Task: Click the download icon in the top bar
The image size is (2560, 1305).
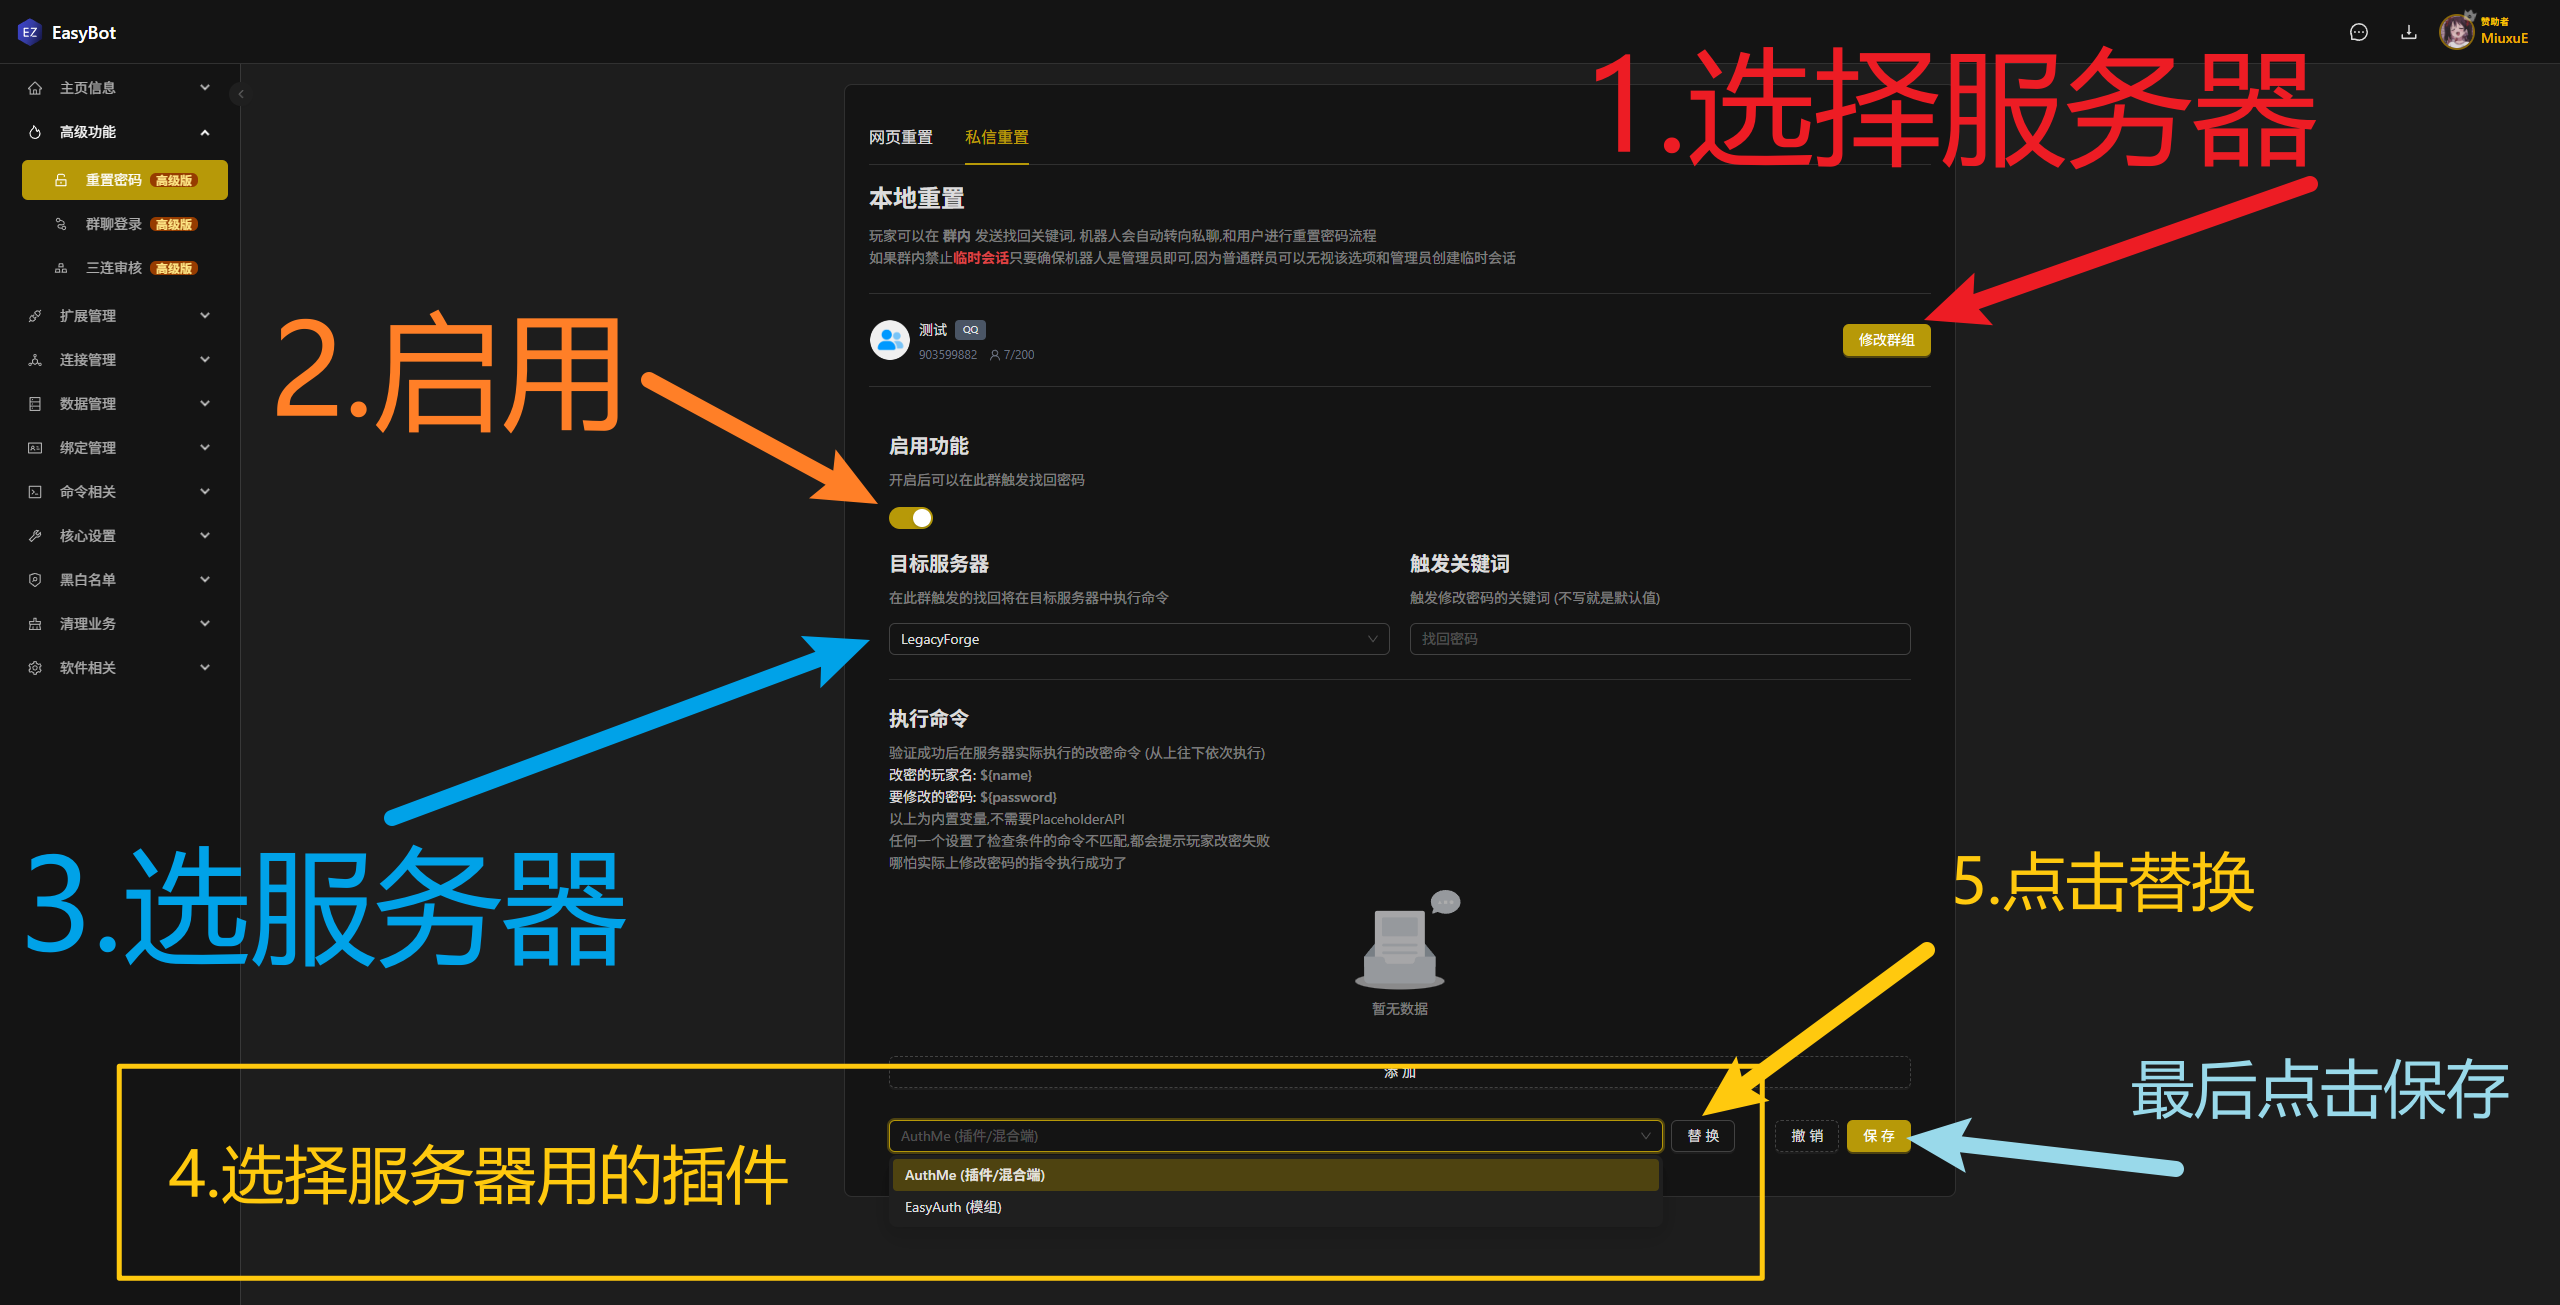Action: pos(2409,33)
